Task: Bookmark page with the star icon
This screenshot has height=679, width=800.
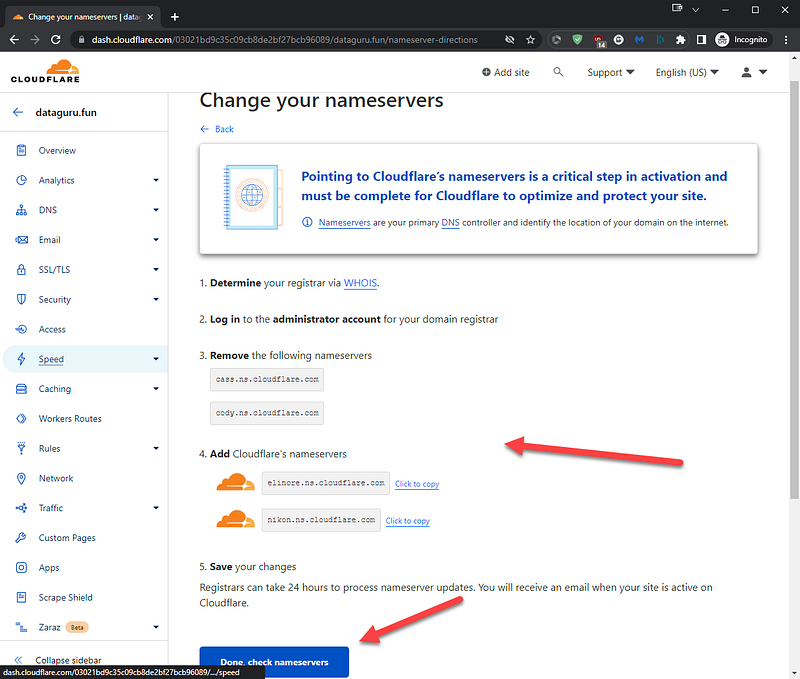Action: [531, 40]
